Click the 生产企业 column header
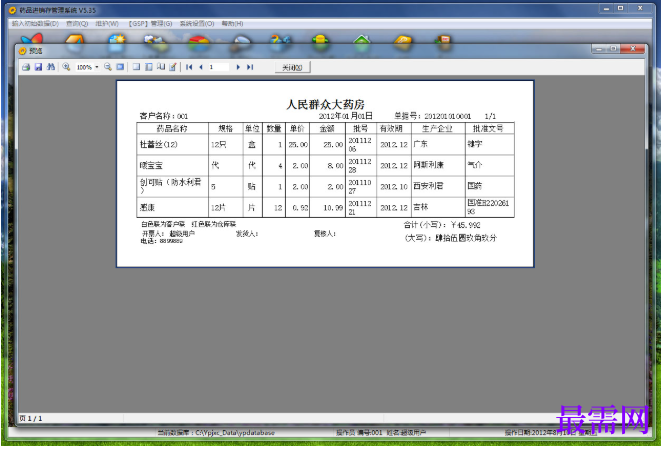 tap(438, 129)
